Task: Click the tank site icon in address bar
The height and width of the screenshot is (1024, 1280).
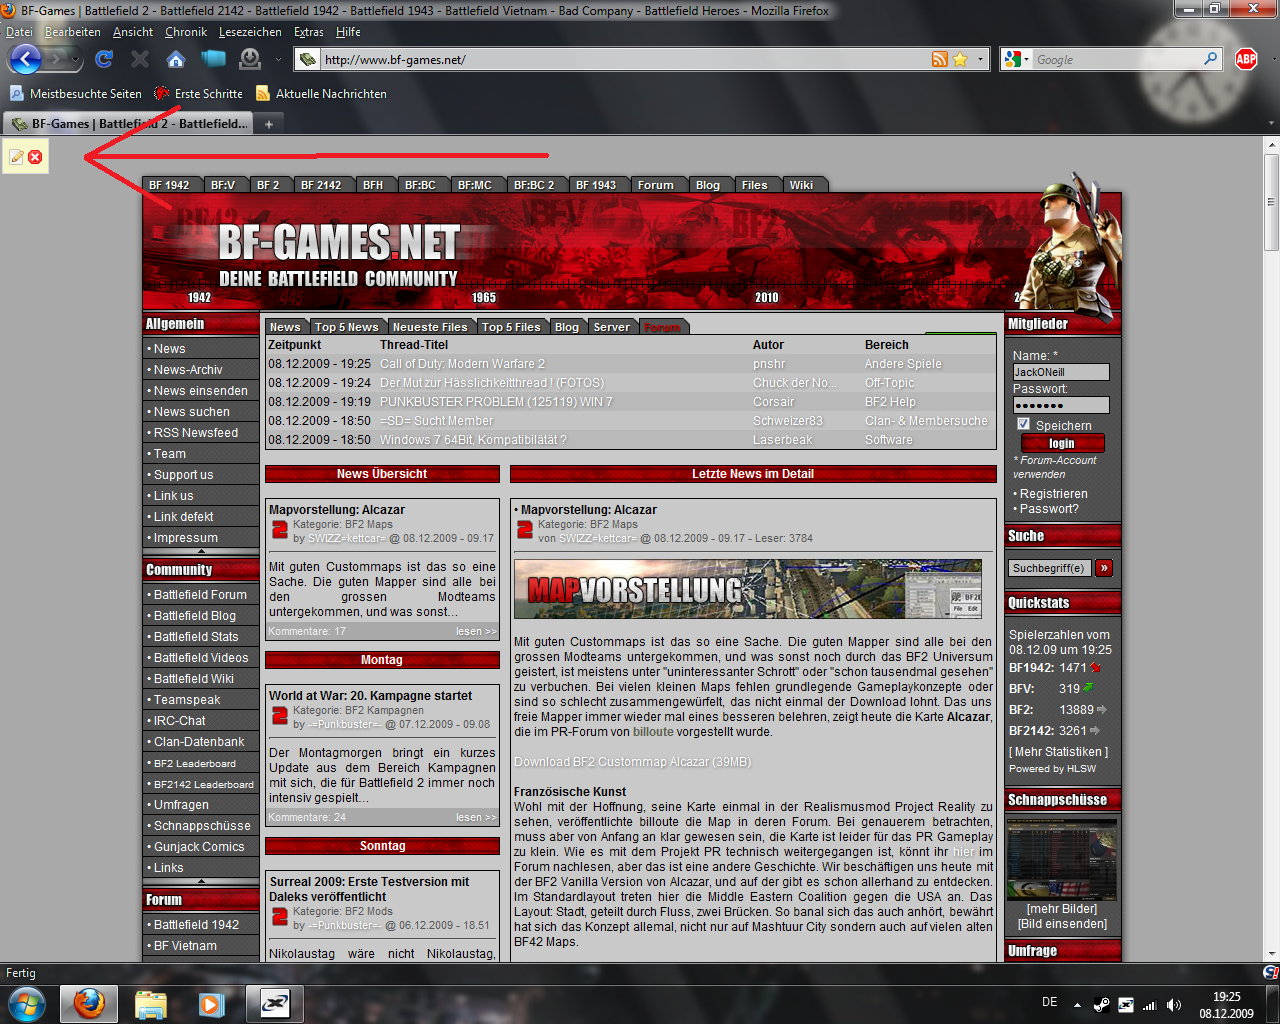Action: click(x=308, y=60)
